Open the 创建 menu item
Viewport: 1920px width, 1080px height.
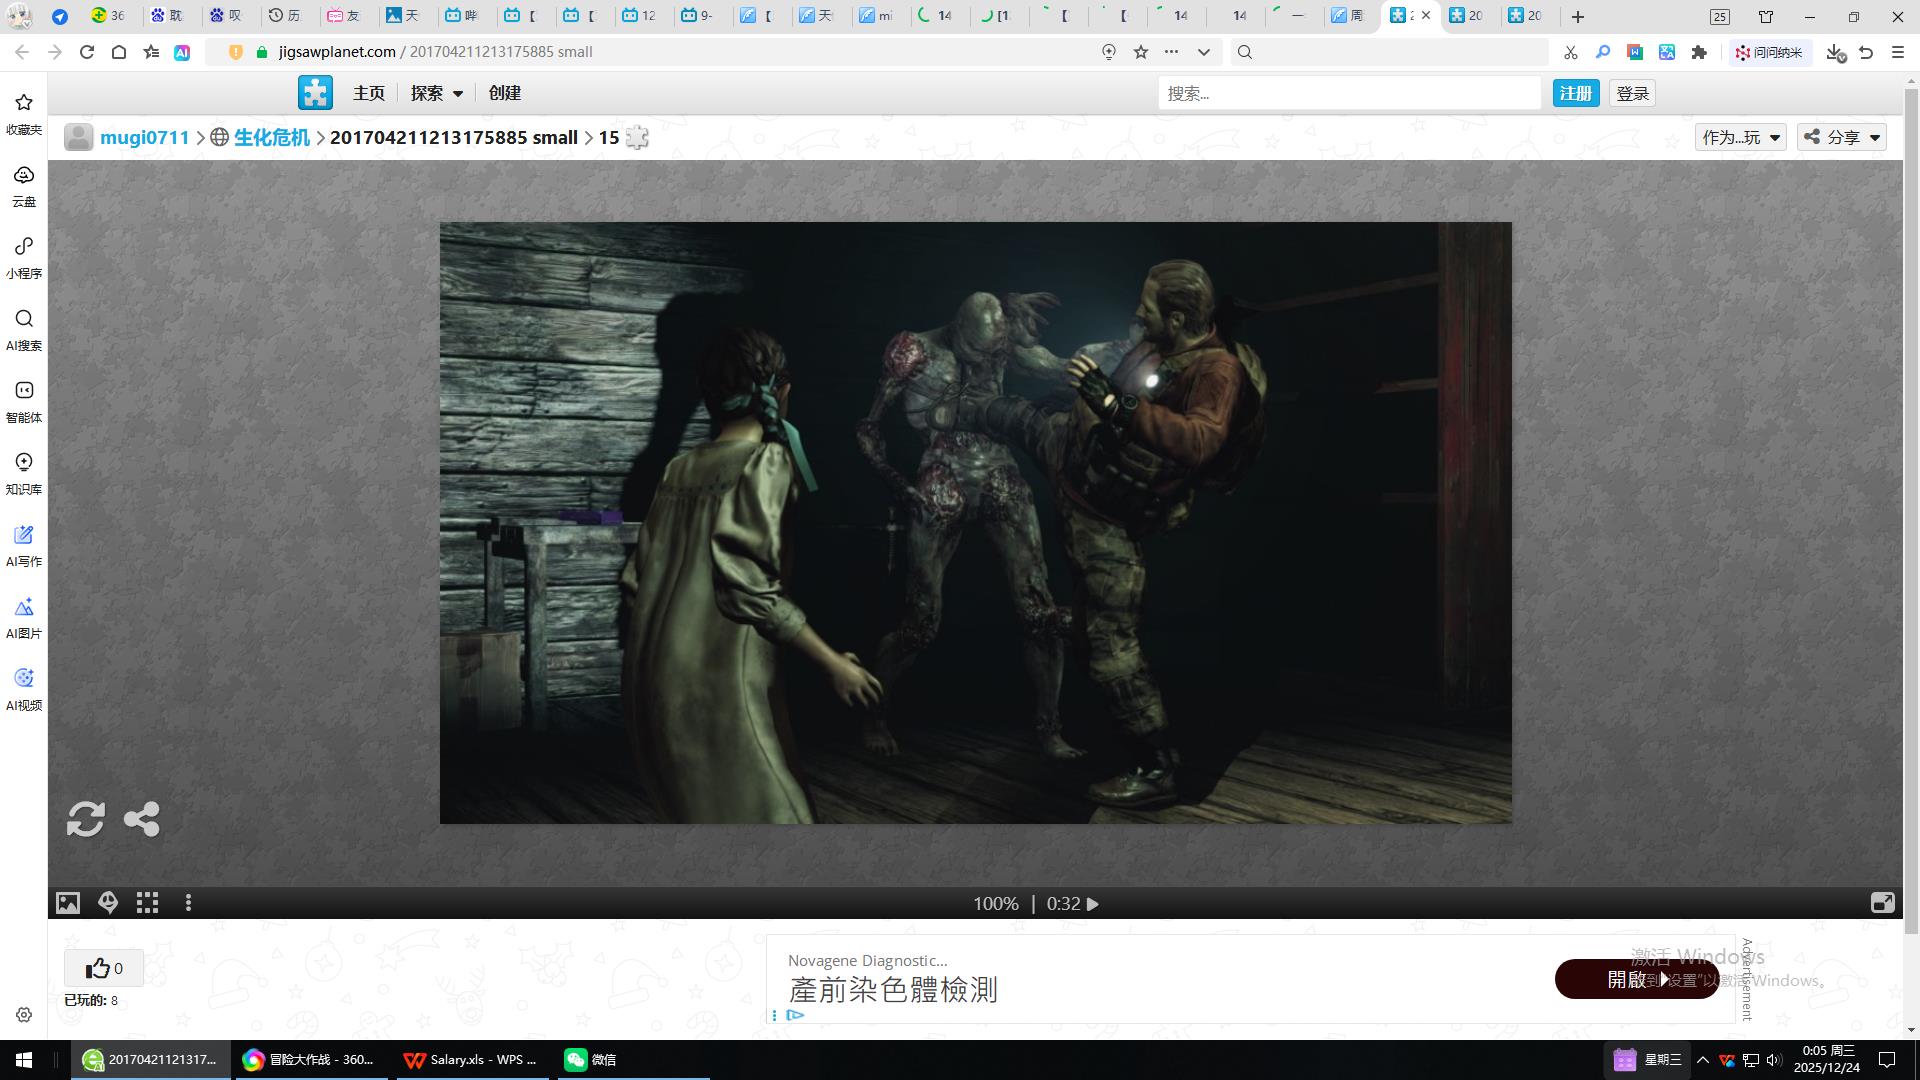(504, 93)
